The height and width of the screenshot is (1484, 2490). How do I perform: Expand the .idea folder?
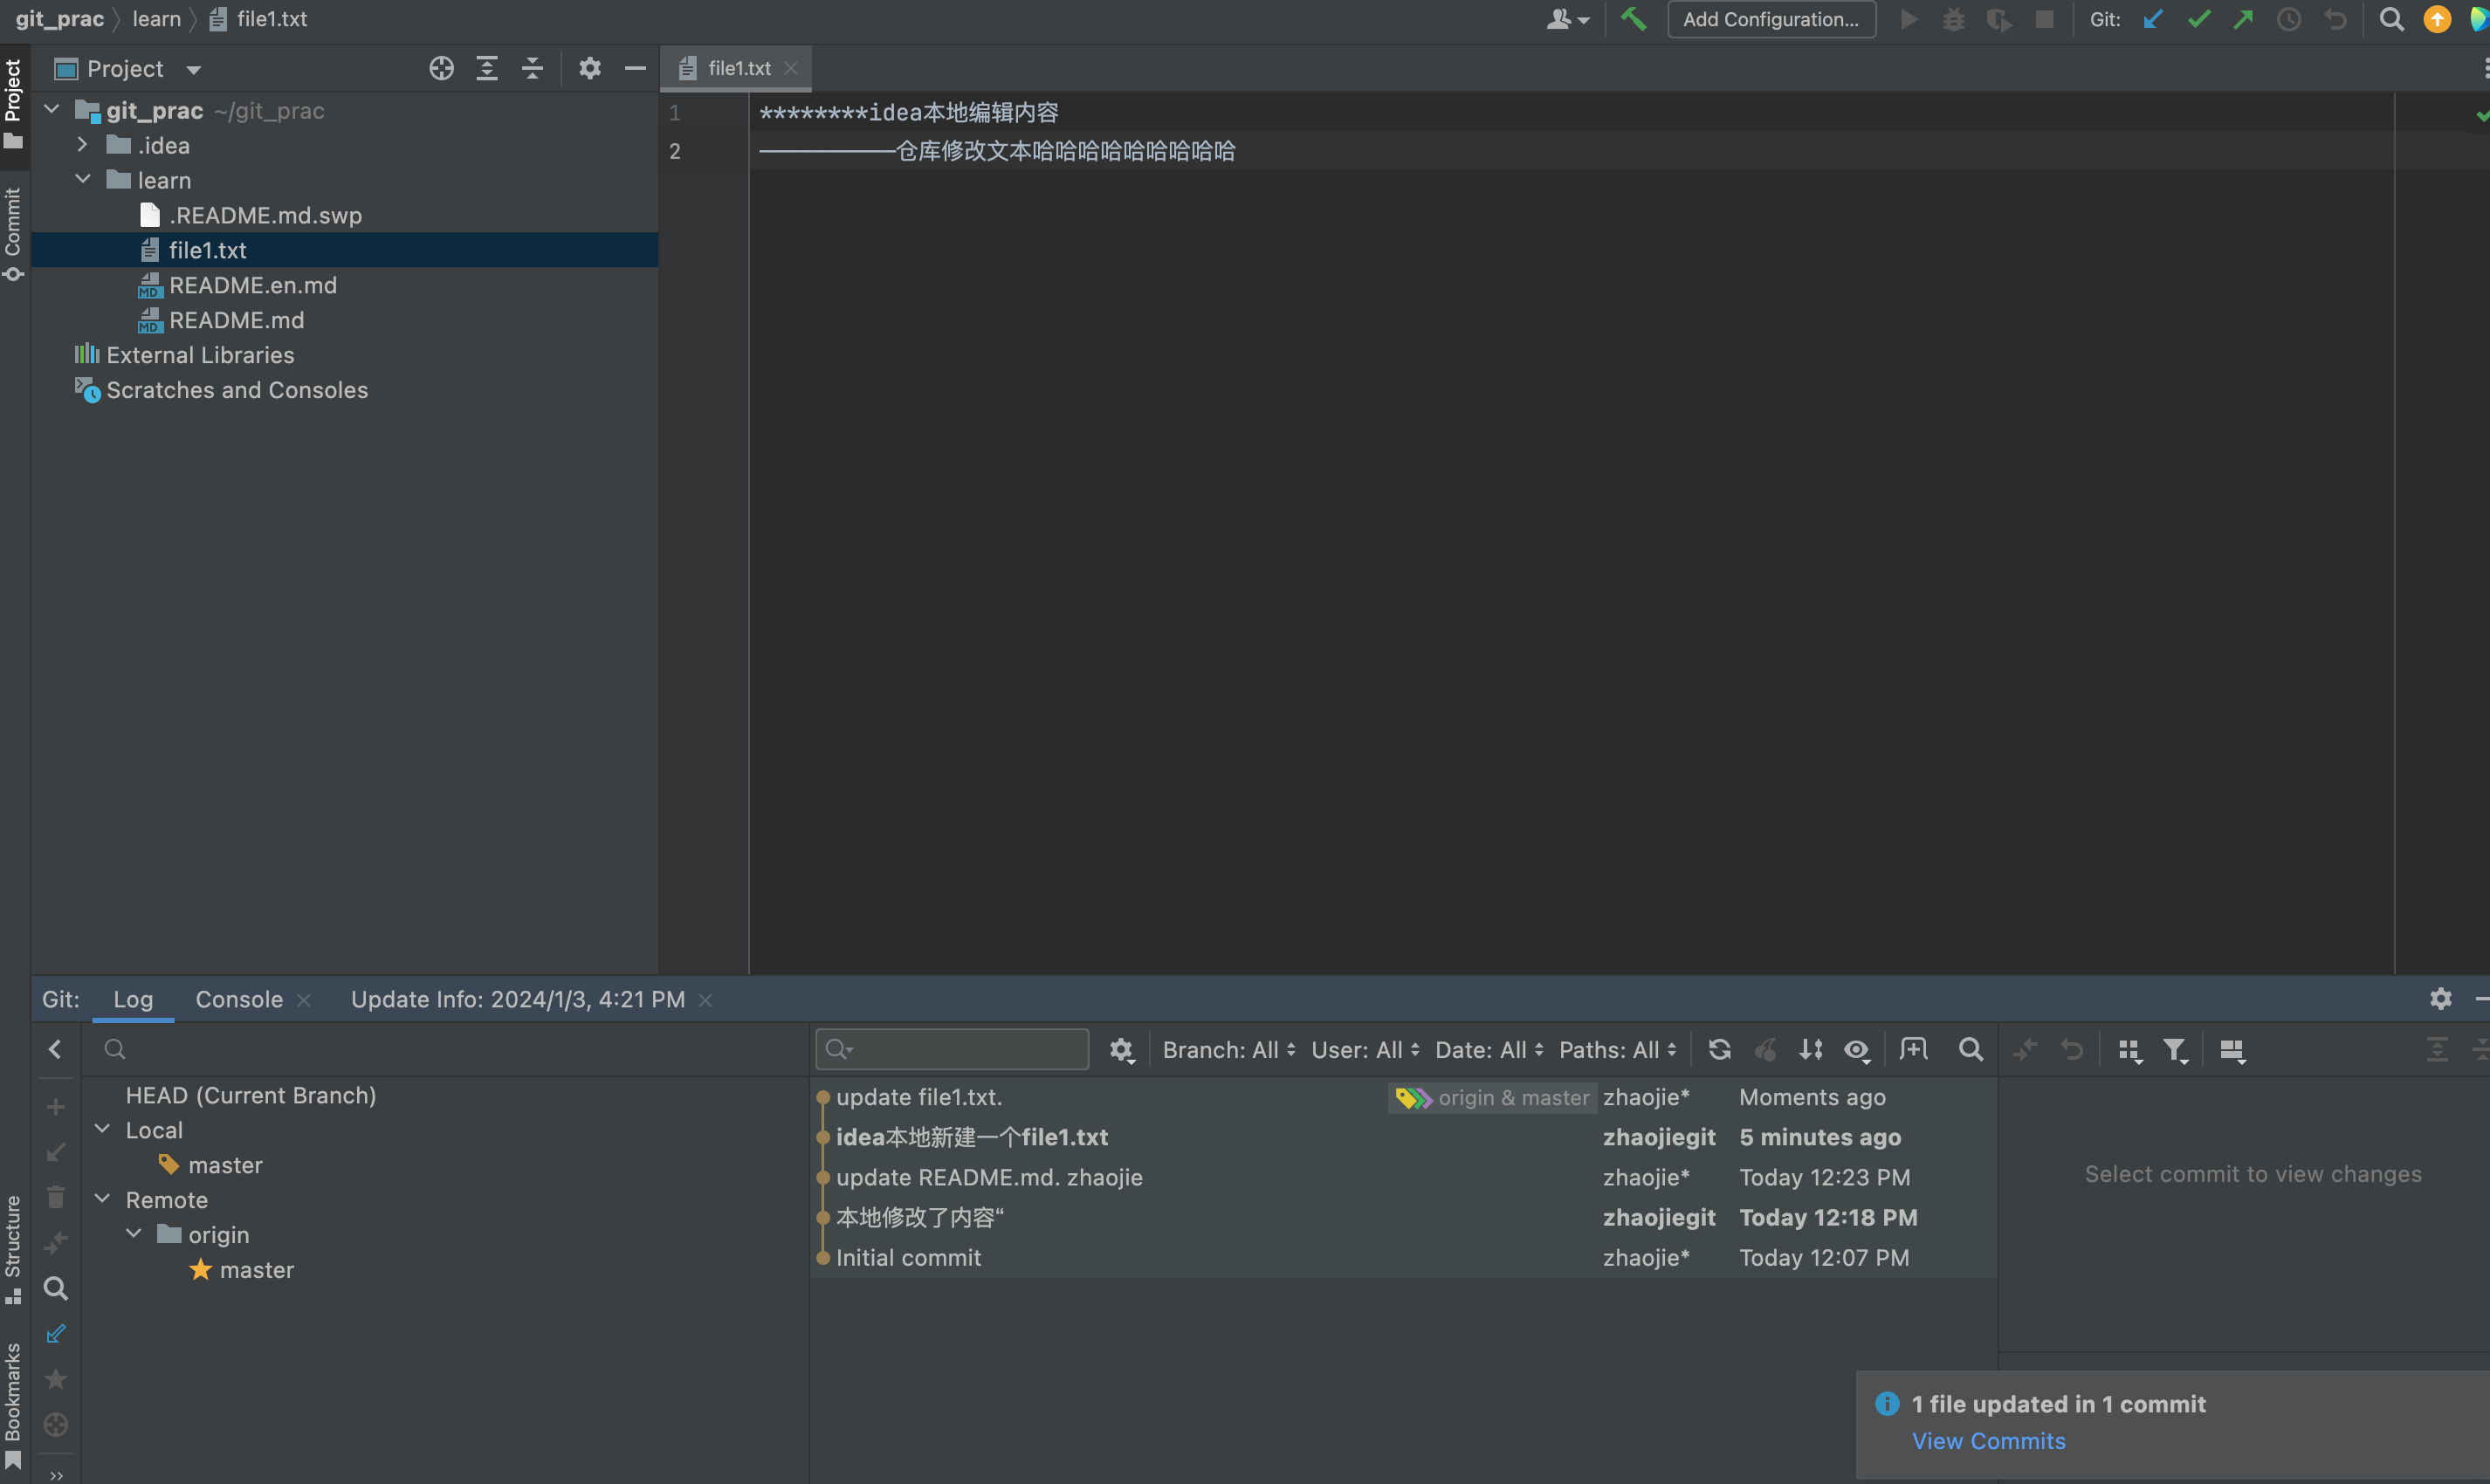pyautogui.click(x=83, y=145)
